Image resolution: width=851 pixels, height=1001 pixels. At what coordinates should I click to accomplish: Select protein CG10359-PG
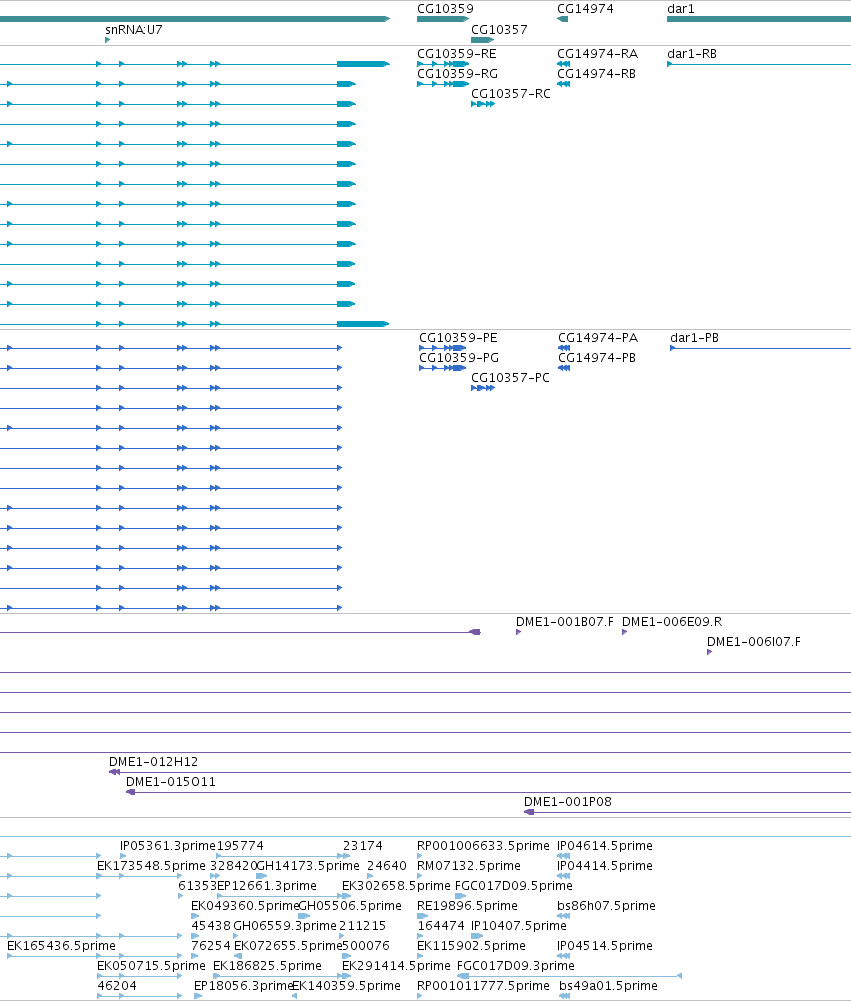pos(458,358)
